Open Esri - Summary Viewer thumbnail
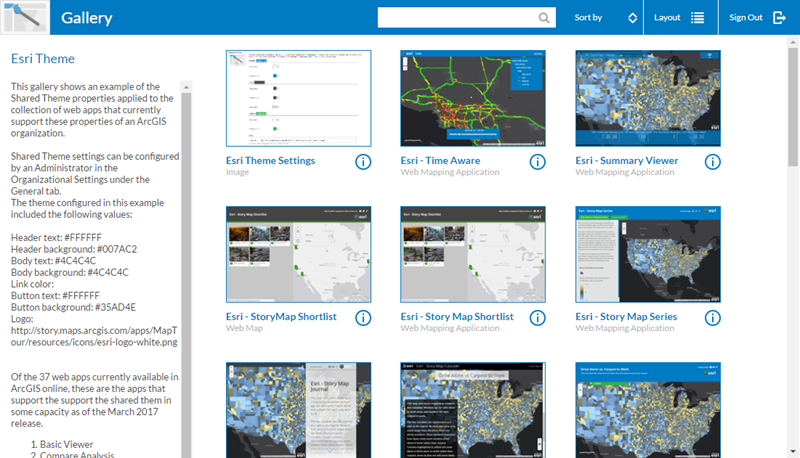The width and height of the screenshot is (800, 458). pos(648,98)
